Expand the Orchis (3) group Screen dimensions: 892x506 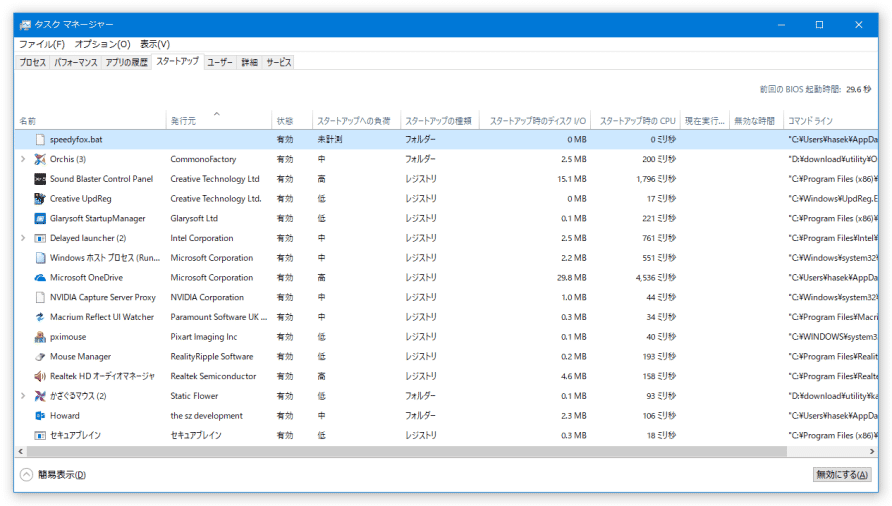coord(23,159)
